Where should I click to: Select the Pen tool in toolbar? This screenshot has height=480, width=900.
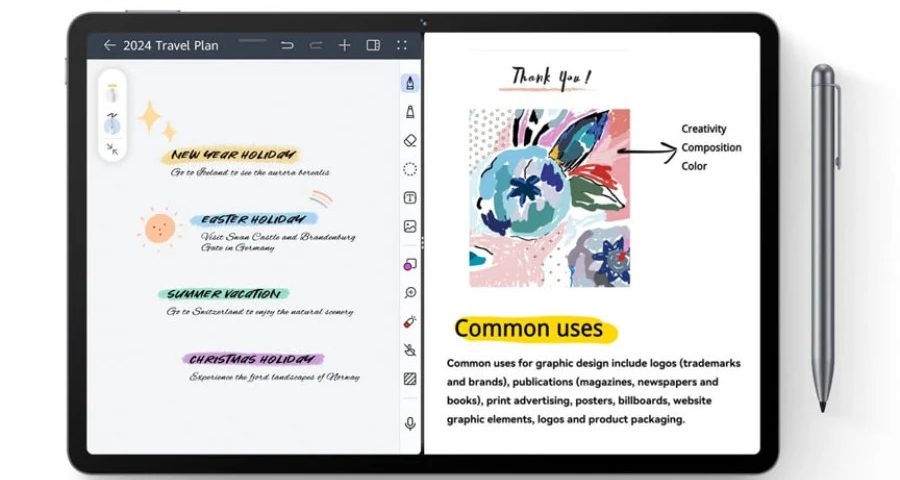click(410, 83)
